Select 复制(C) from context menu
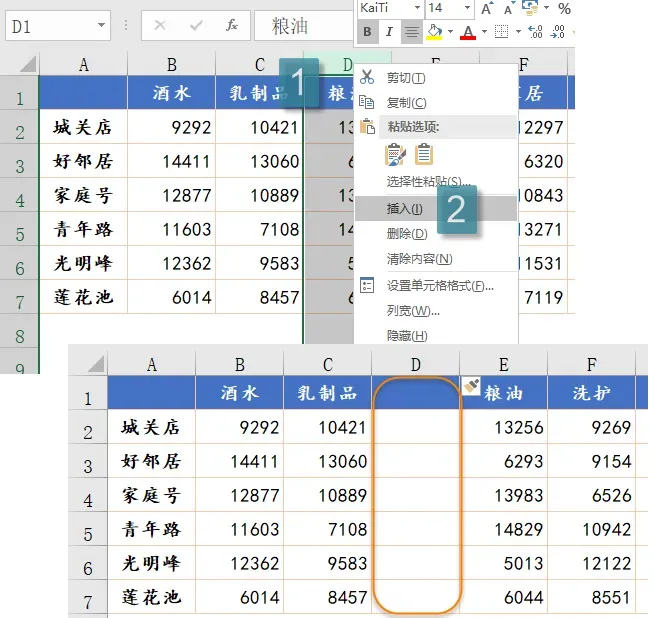654x618 pixels. [x=436, y=103]
